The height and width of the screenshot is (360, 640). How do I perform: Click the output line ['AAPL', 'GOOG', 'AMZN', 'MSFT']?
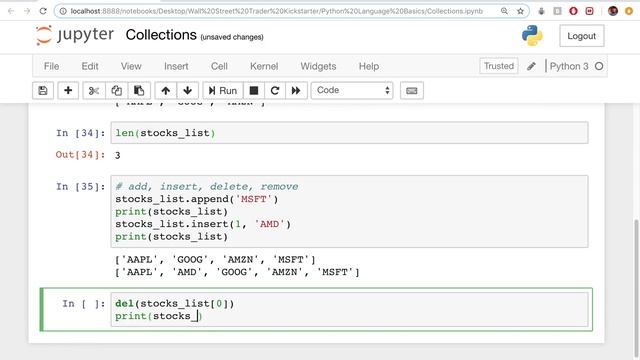point(215,259)
